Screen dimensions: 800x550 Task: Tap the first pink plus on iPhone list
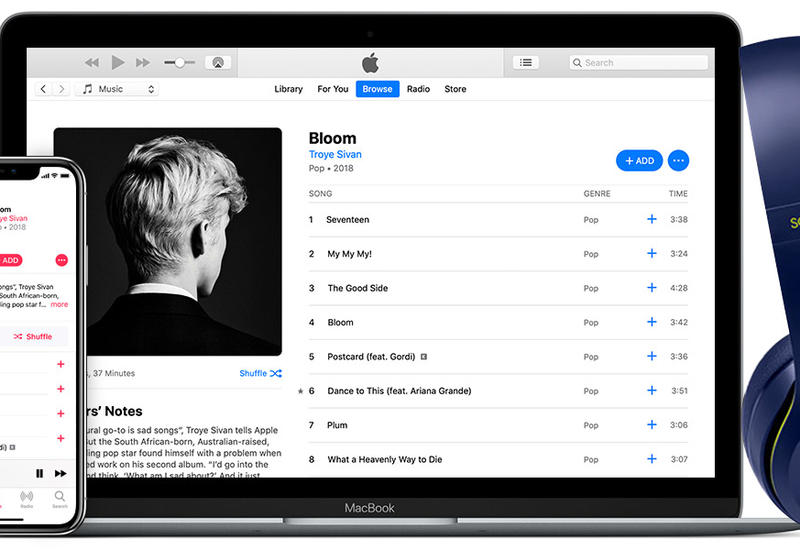click(x=61, y=364)
